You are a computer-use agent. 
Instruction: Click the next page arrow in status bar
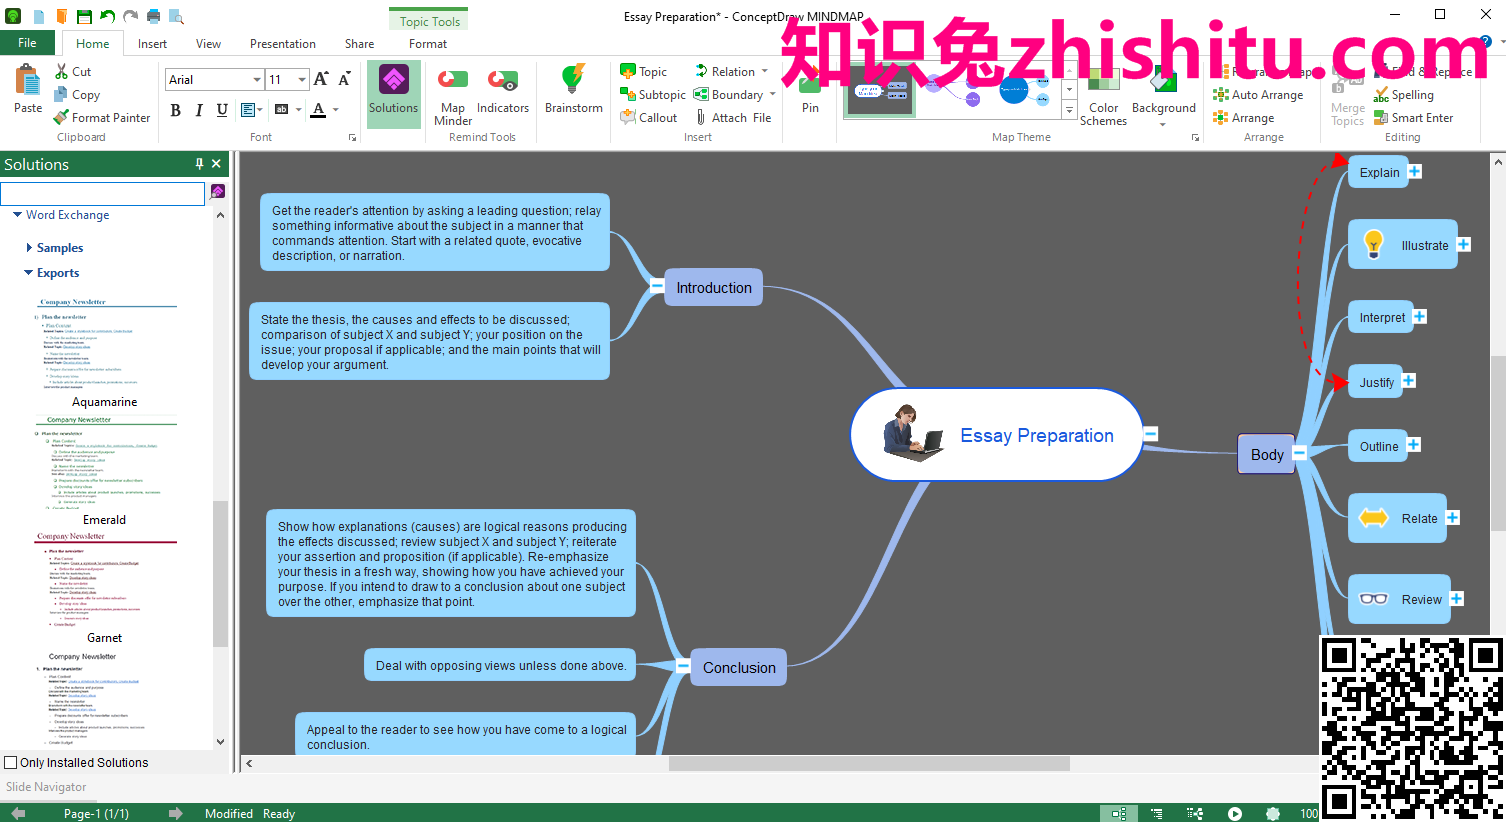point(176,813)
